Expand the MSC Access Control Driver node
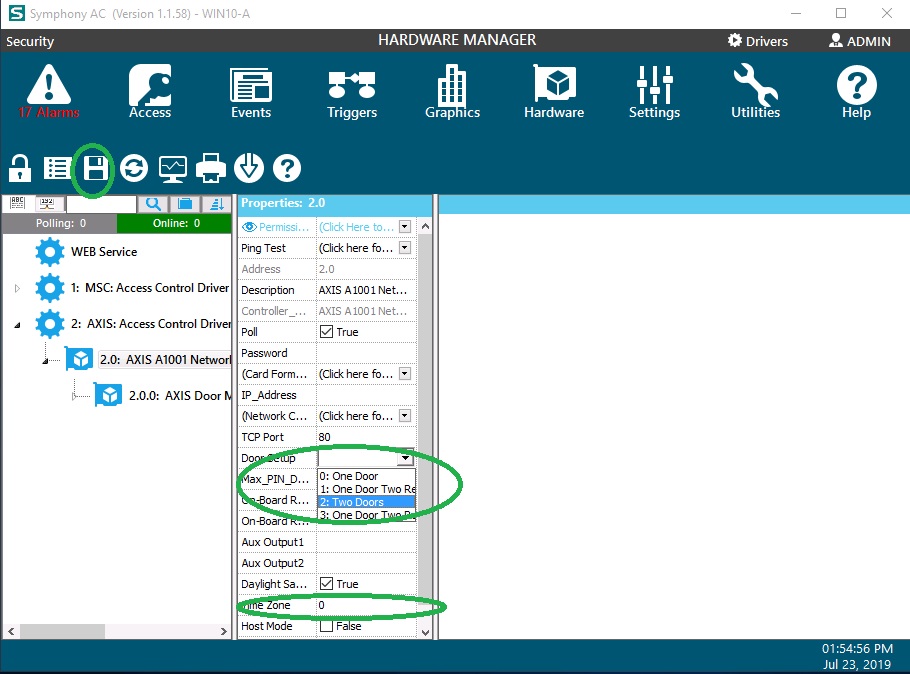 coord(17,288)
